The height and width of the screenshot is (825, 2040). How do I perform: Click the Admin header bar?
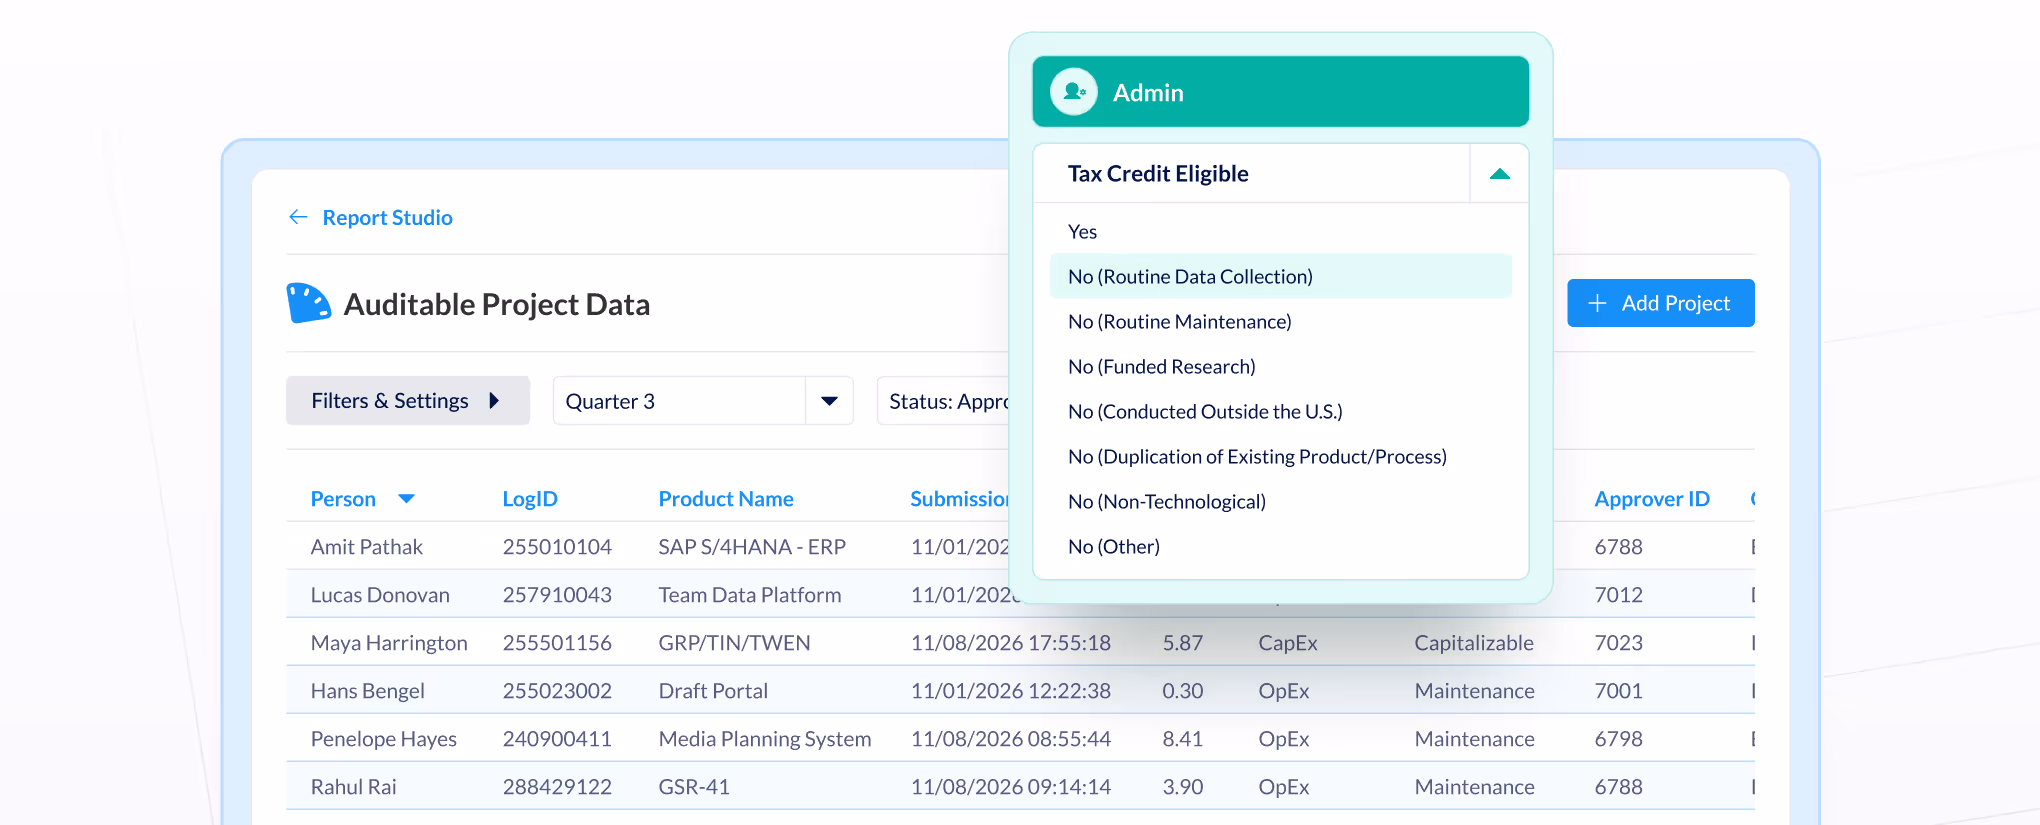click(x=1280, y=92)
